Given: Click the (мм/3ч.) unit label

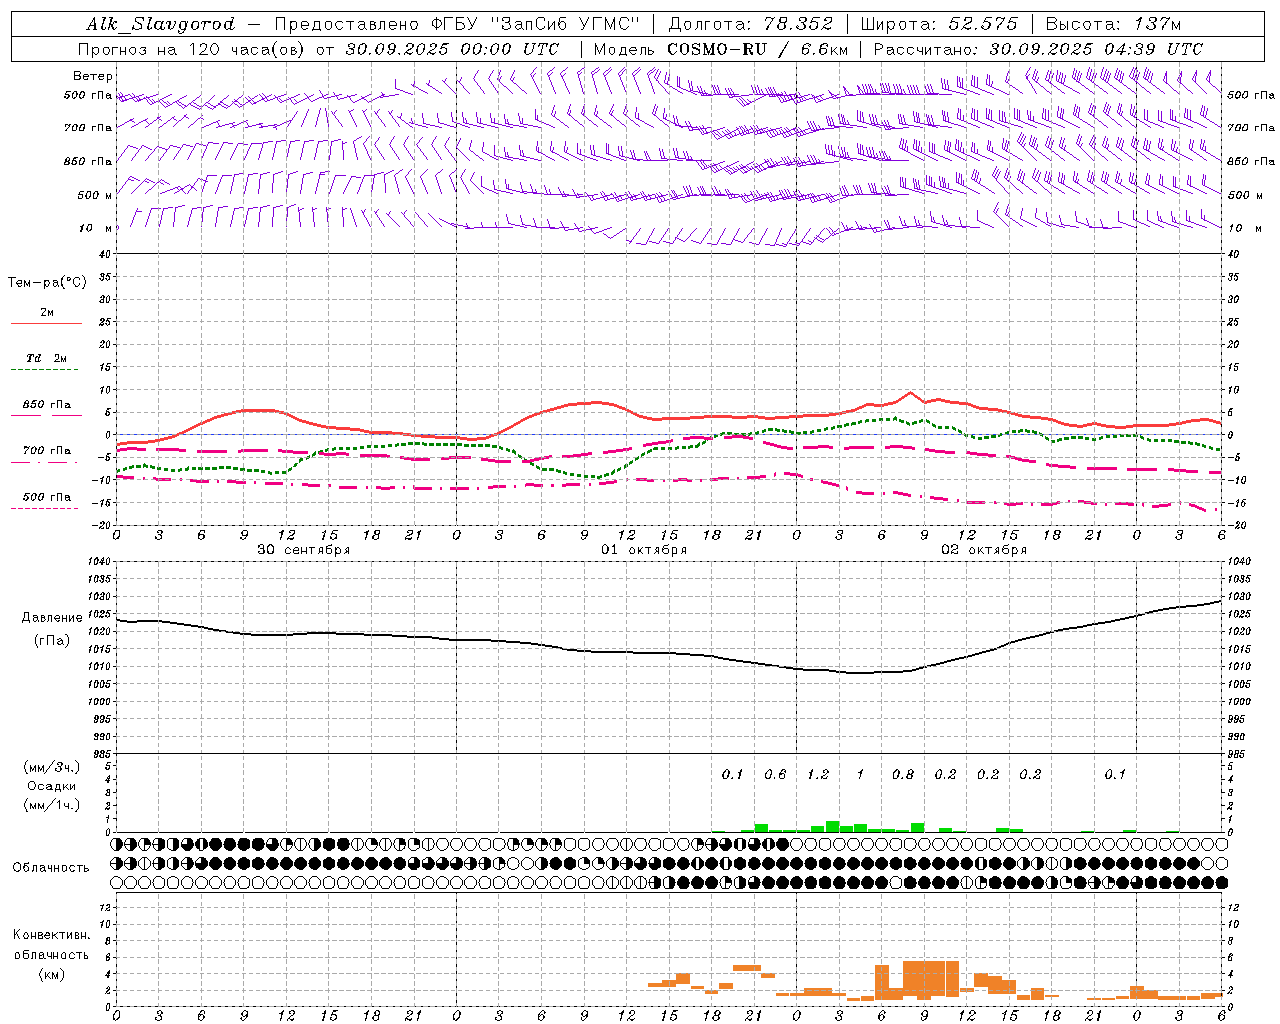Looking at the screenshot, I should tap(52, 767).
